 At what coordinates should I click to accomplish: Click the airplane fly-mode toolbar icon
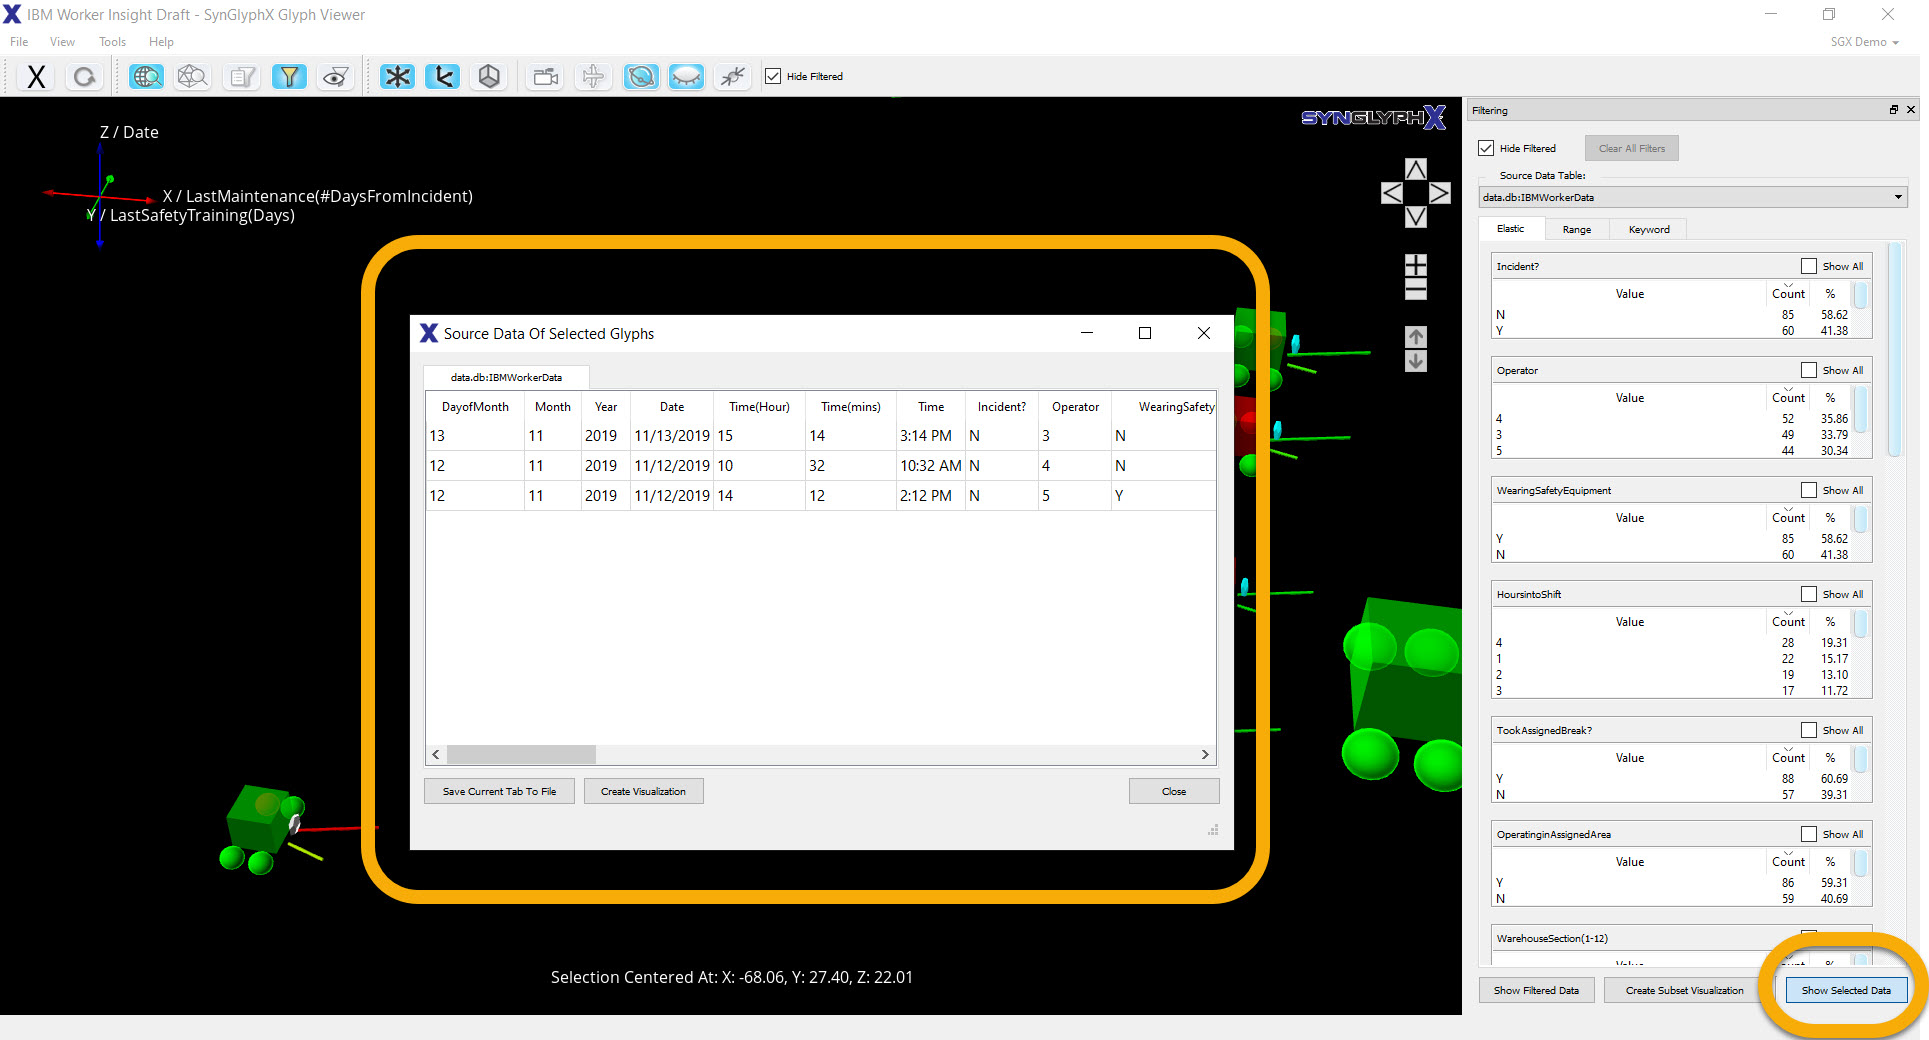(593, 77)
